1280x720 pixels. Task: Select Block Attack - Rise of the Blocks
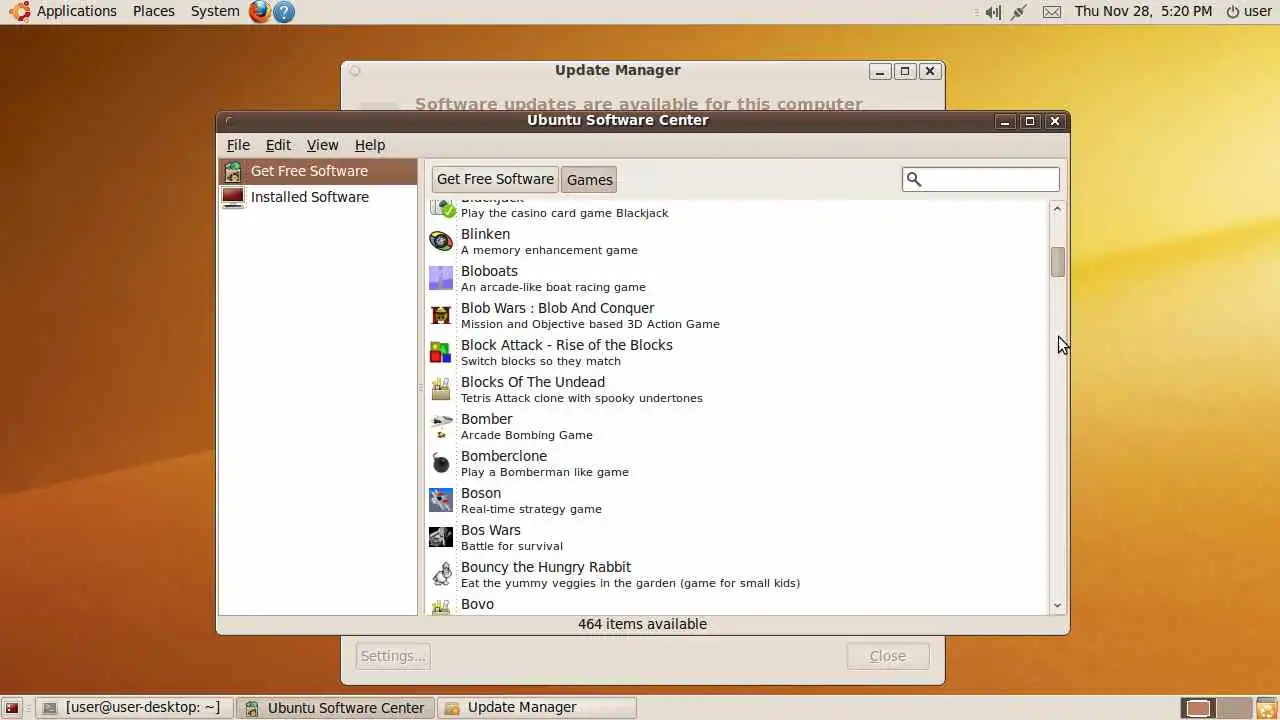pyautogui.click(x=737, y=352)
